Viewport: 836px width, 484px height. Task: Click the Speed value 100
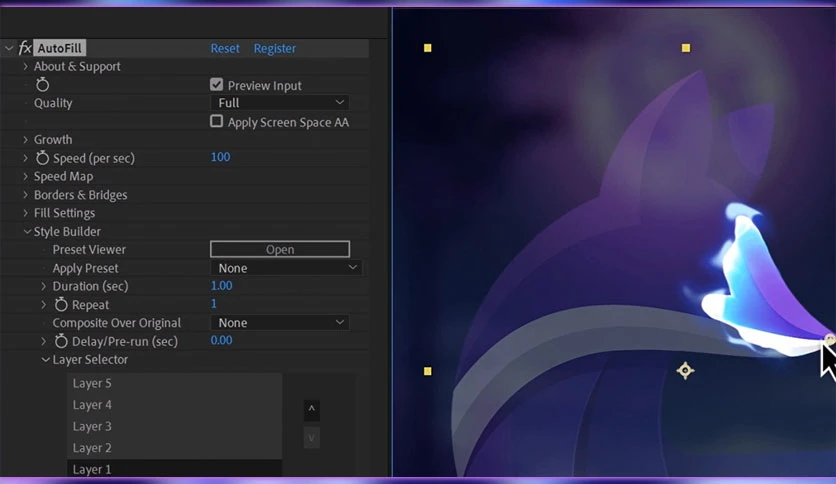(x=220, y=157)
